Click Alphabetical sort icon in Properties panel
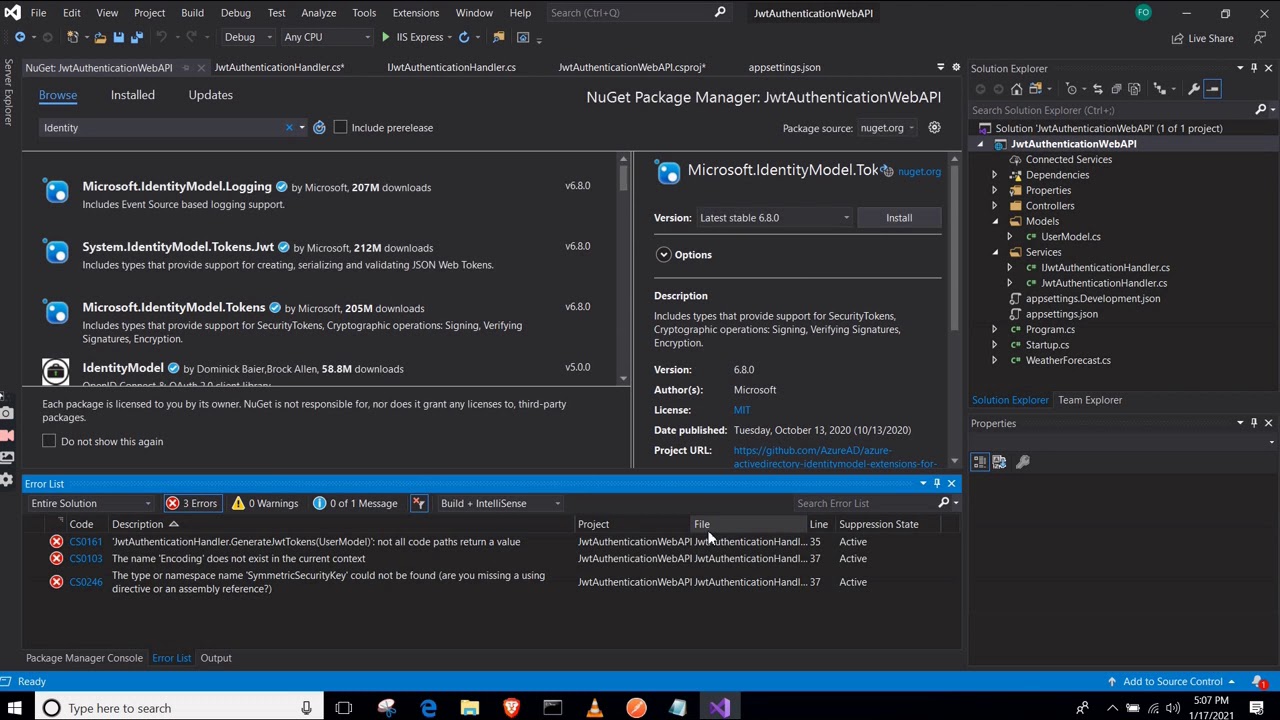 [999, 462]
